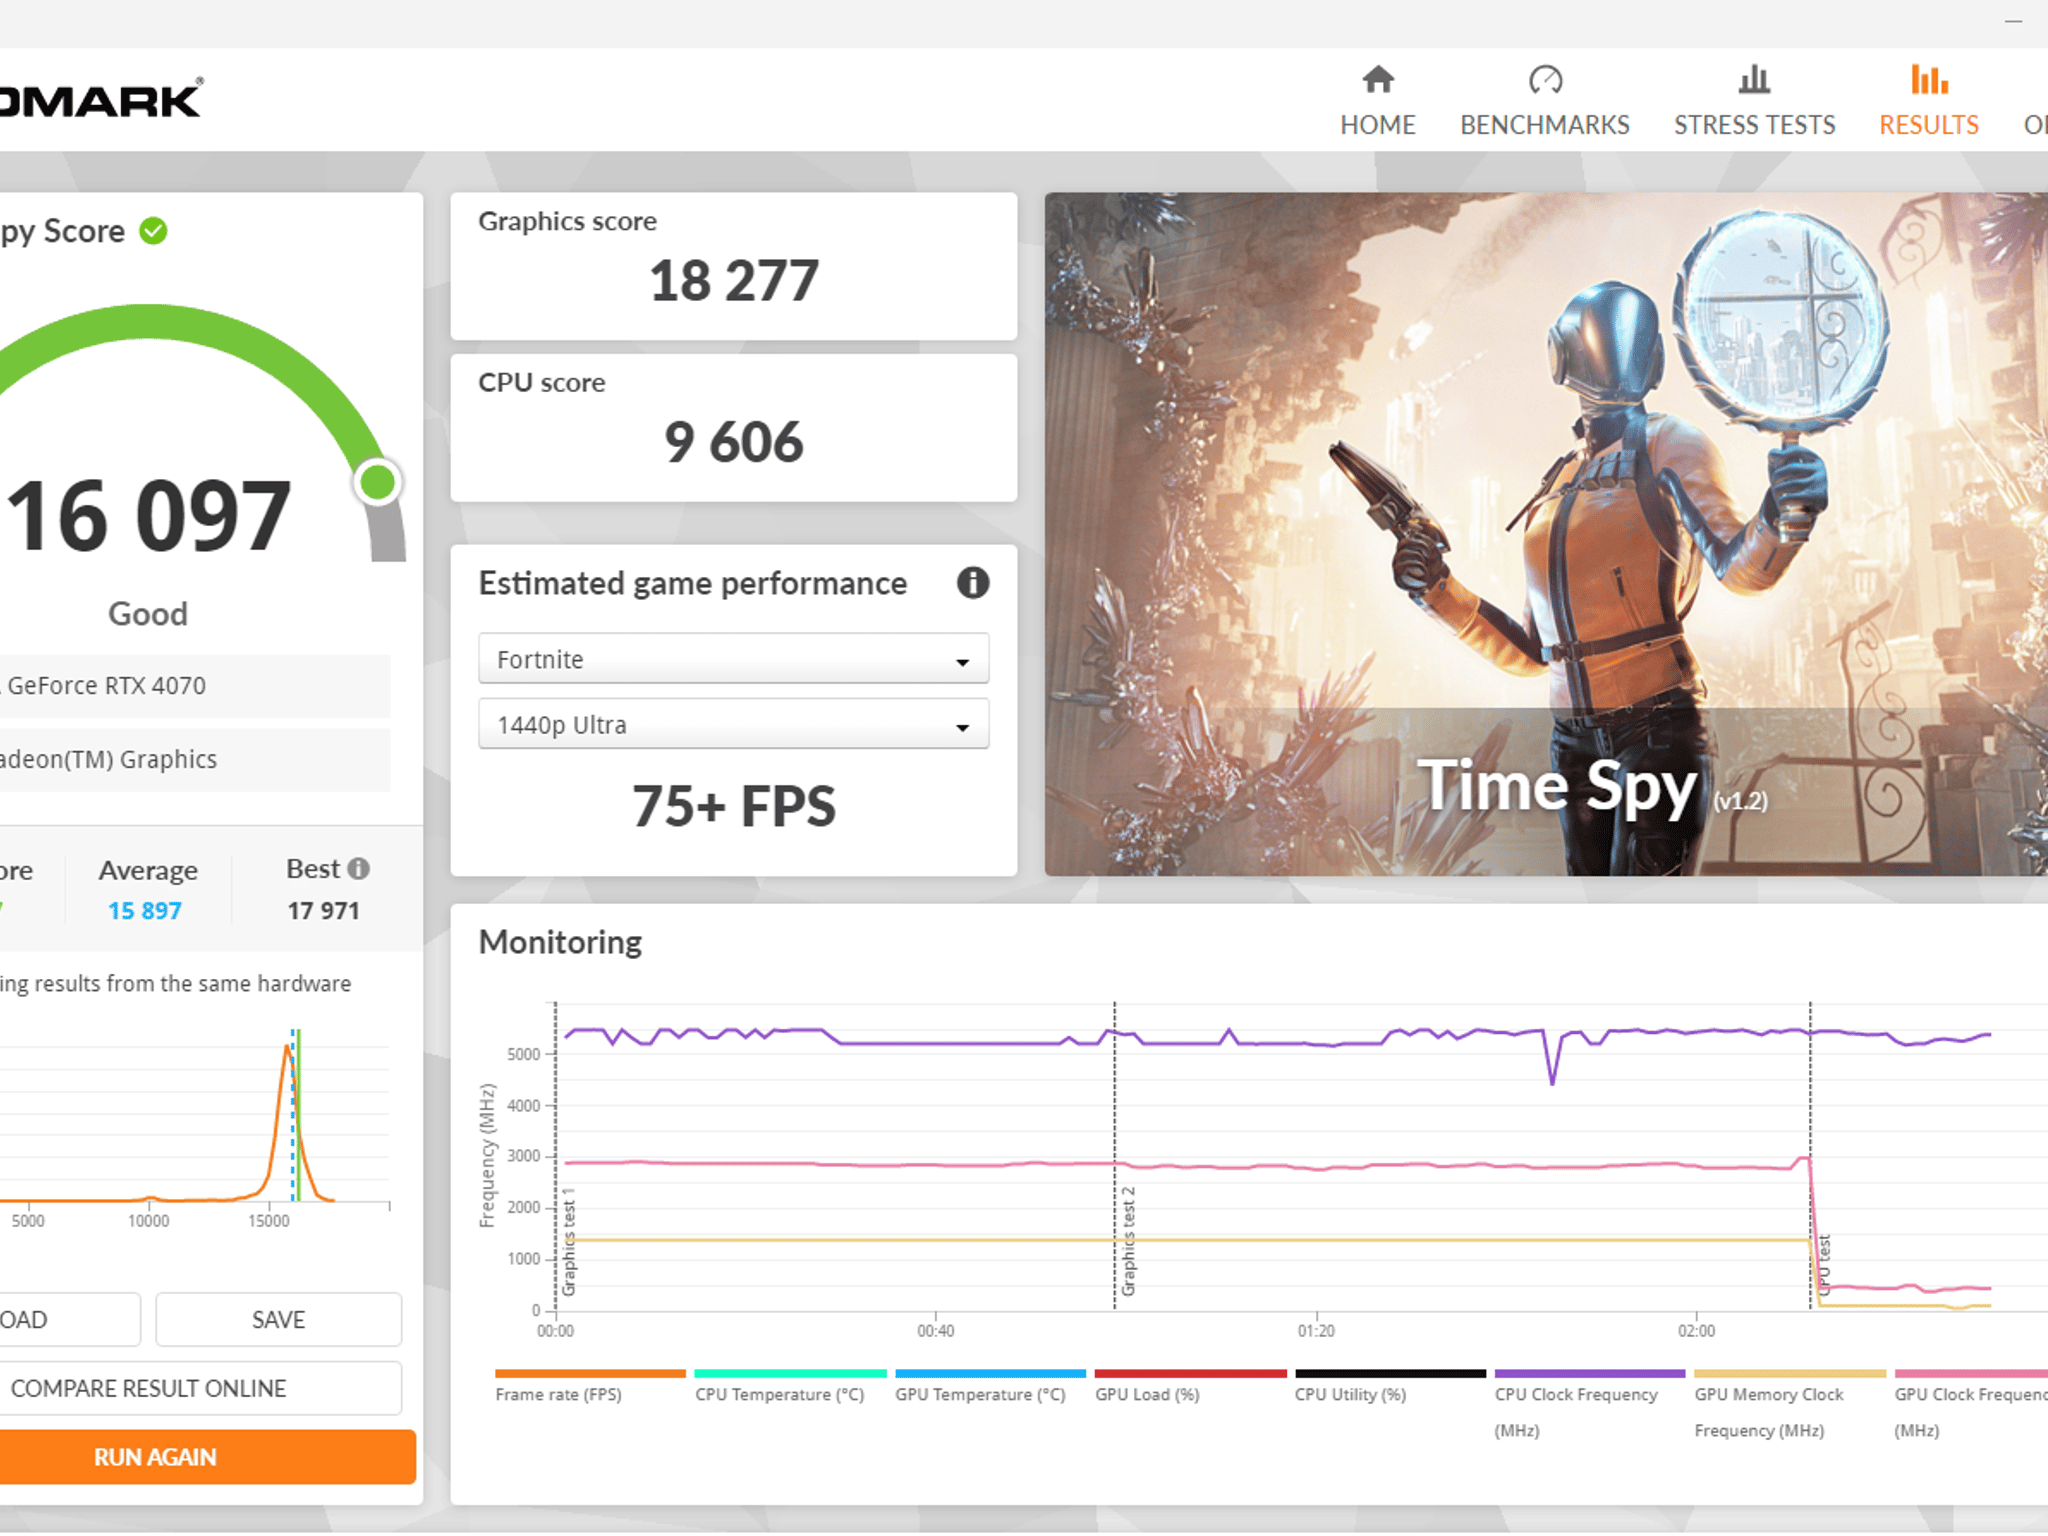Click the orange Results chart icon
Viewport: 2048px width, 1536px height.
pos(1928,78)
